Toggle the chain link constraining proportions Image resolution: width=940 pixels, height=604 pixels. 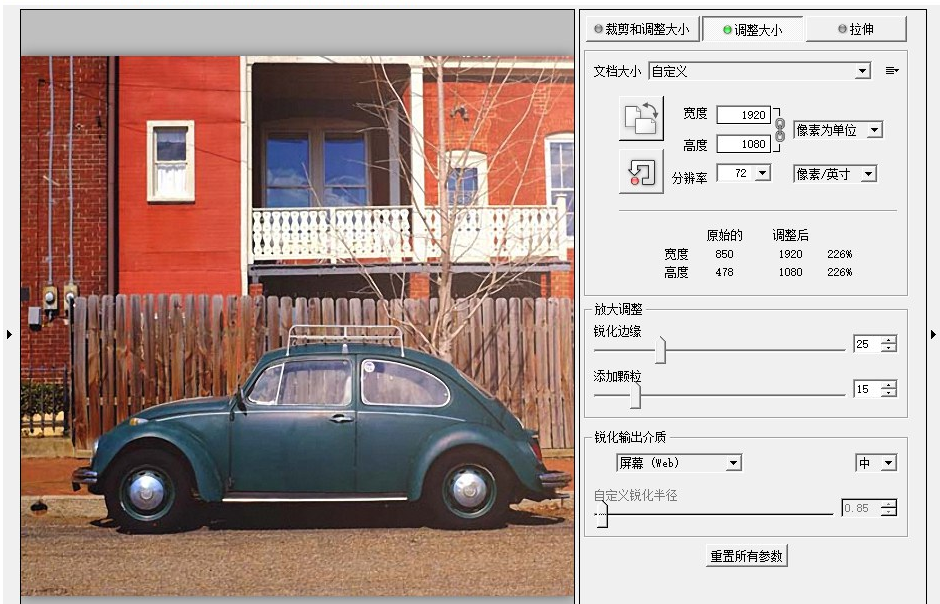click(x=780, y=129)
